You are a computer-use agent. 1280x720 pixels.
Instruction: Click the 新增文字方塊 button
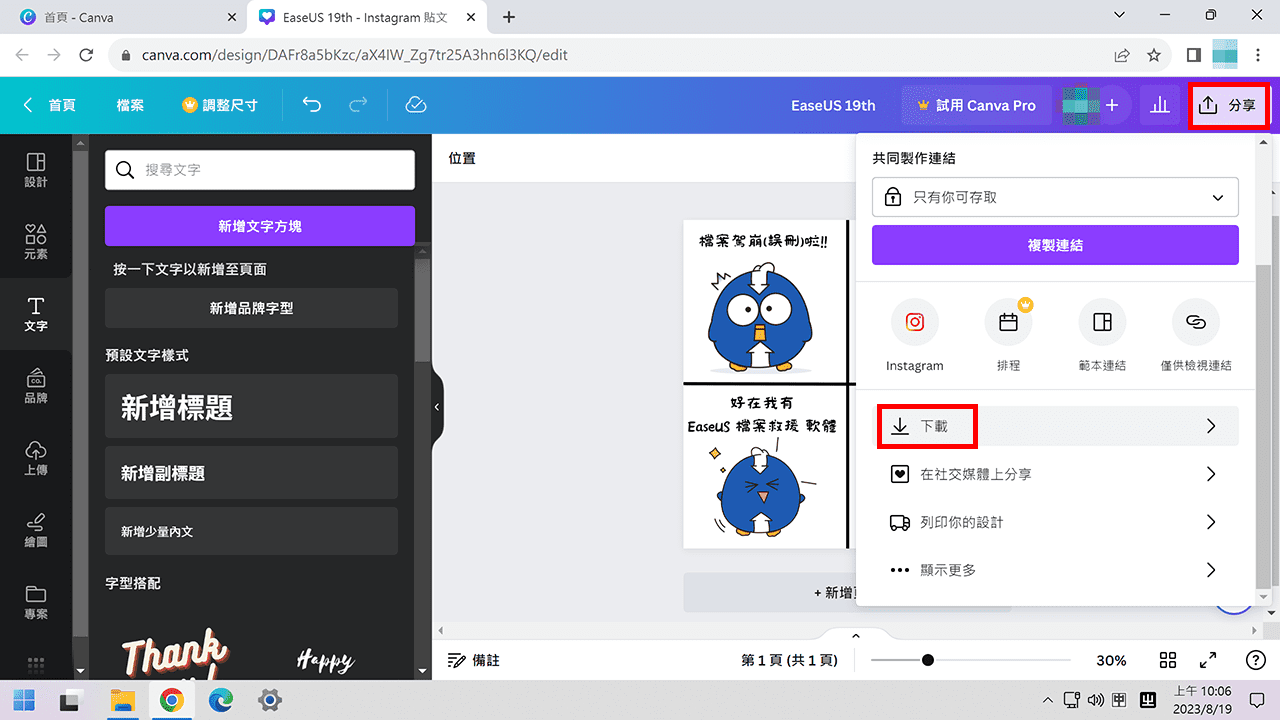click(259, 226)
